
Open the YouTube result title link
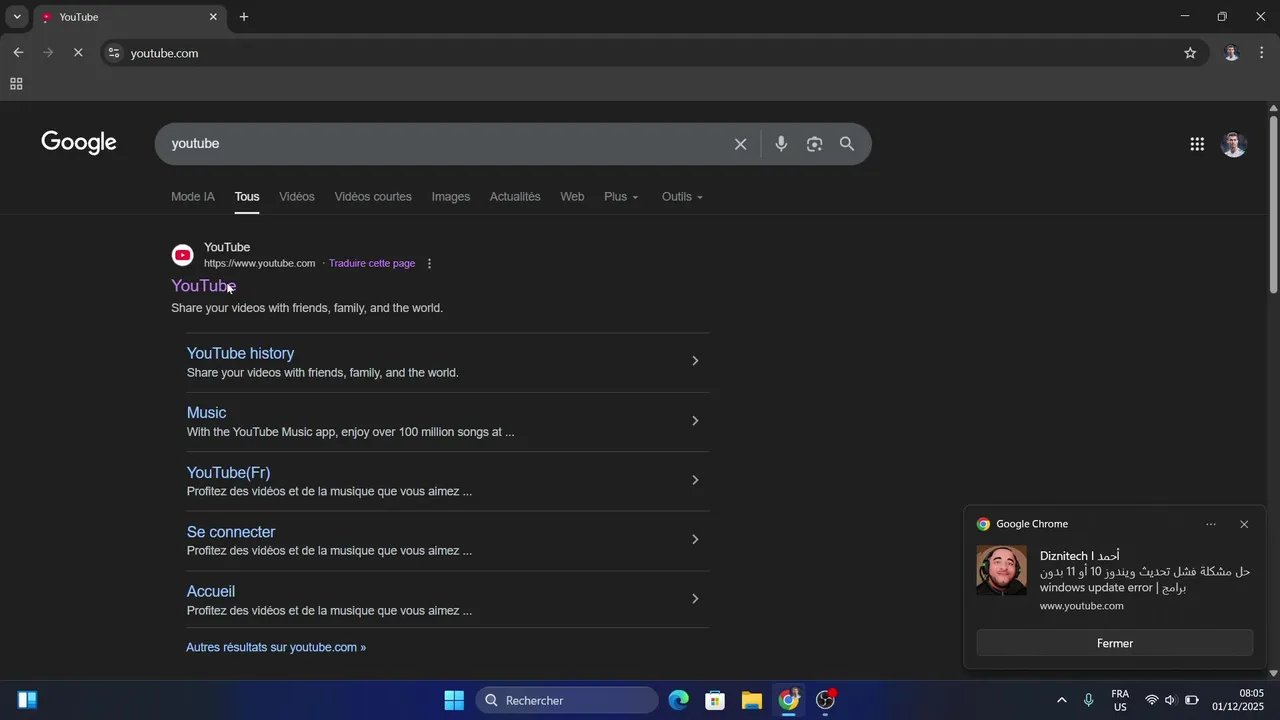pos(203,286)
